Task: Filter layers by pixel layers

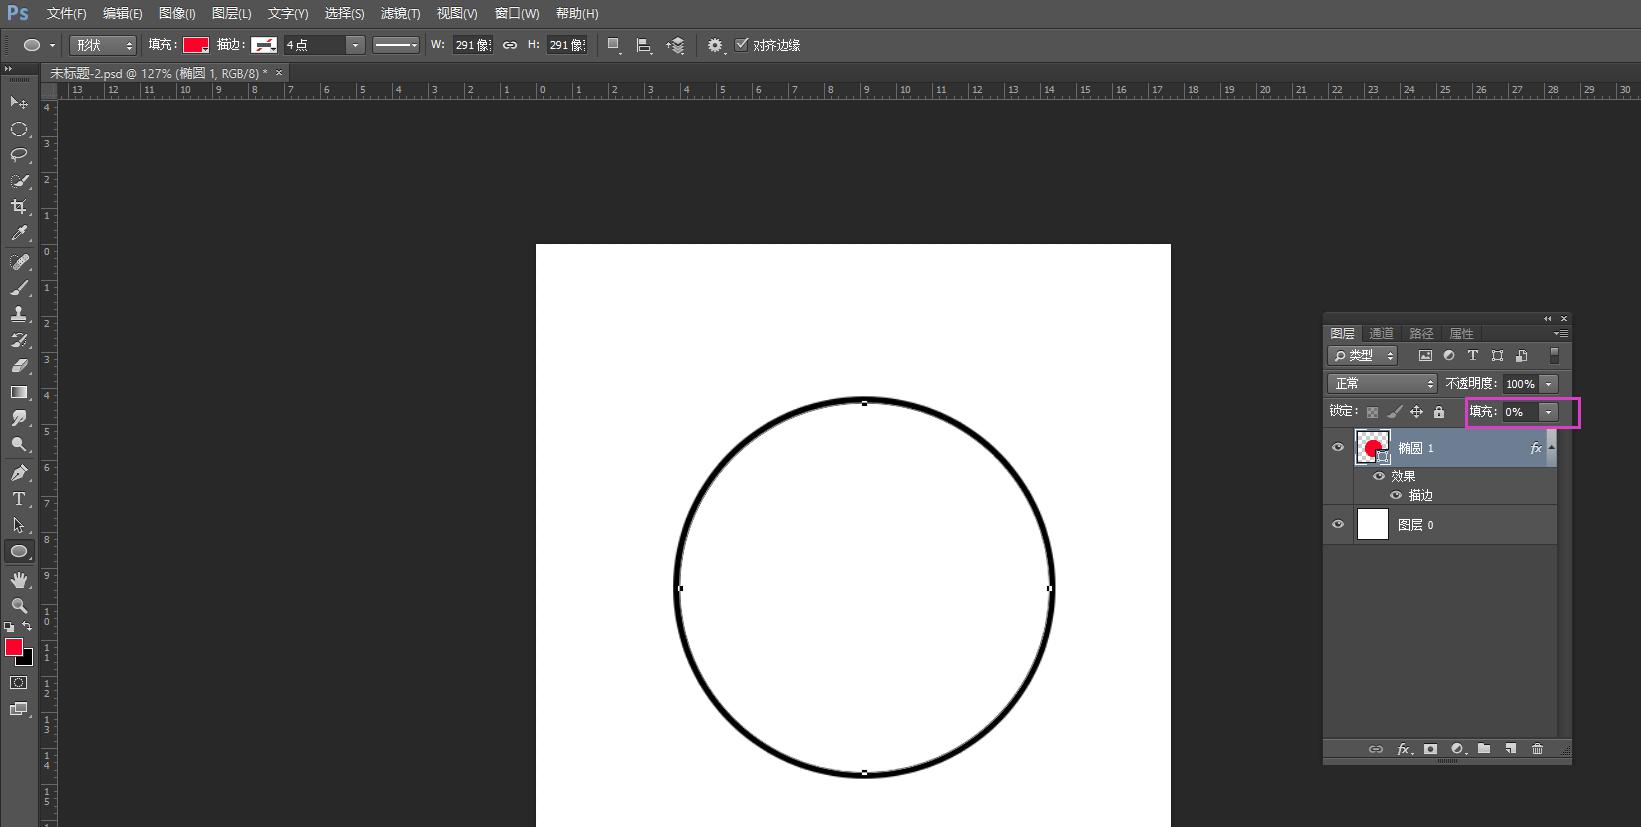Action: click(x=1425, y=355)
